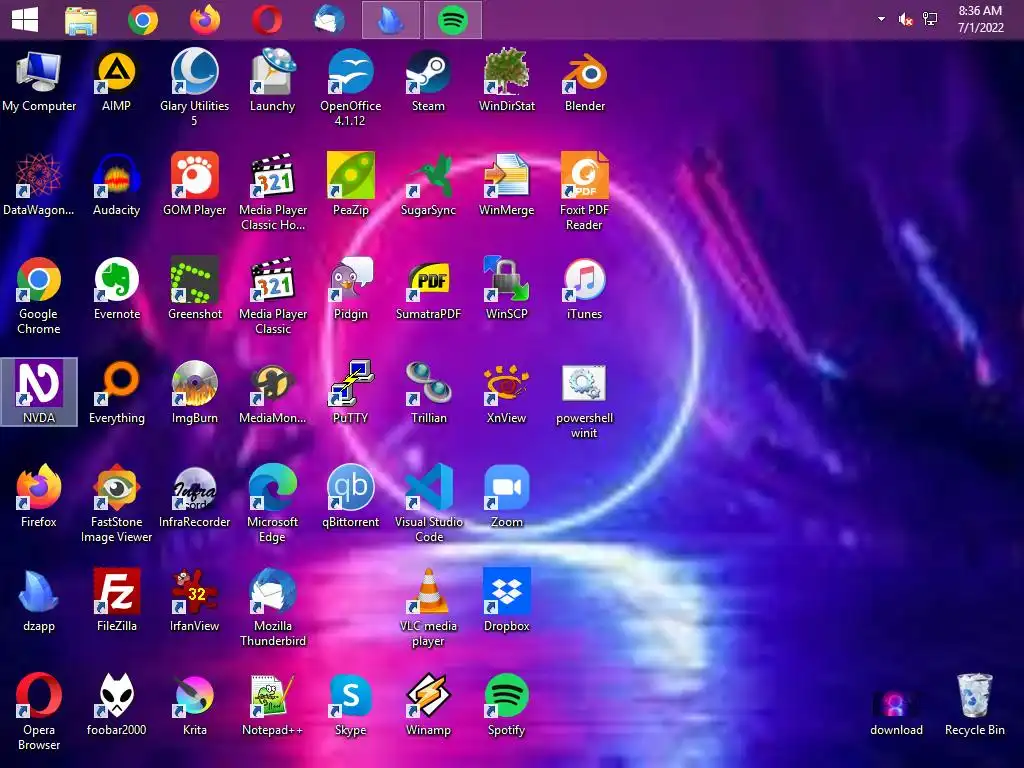Click the WinDirStat tree icon
The image size is (1024, 768).
coord(506,72)
